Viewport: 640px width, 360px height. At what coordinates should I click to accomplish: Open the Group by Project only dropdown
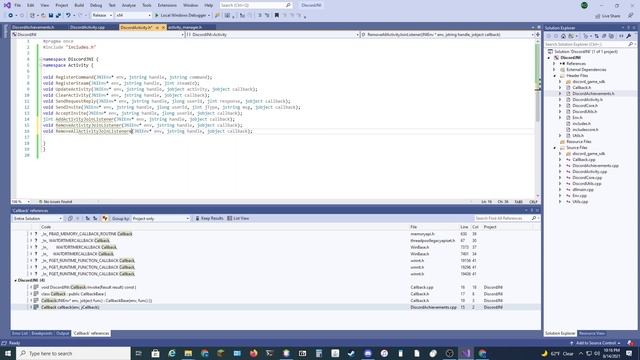pos(161,218)
